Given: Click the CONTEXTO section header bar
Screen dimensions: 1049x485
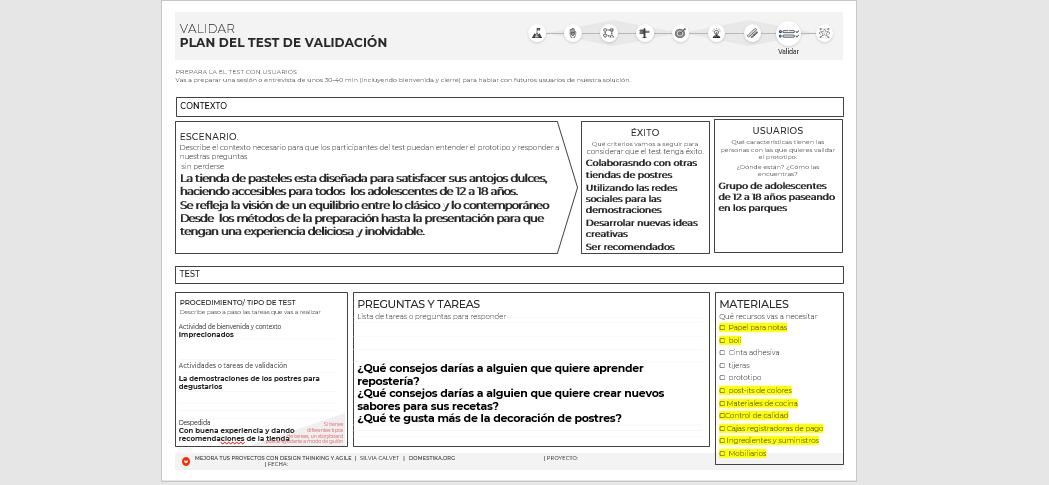Looking at the screenshot, I should tap(510, 107).
